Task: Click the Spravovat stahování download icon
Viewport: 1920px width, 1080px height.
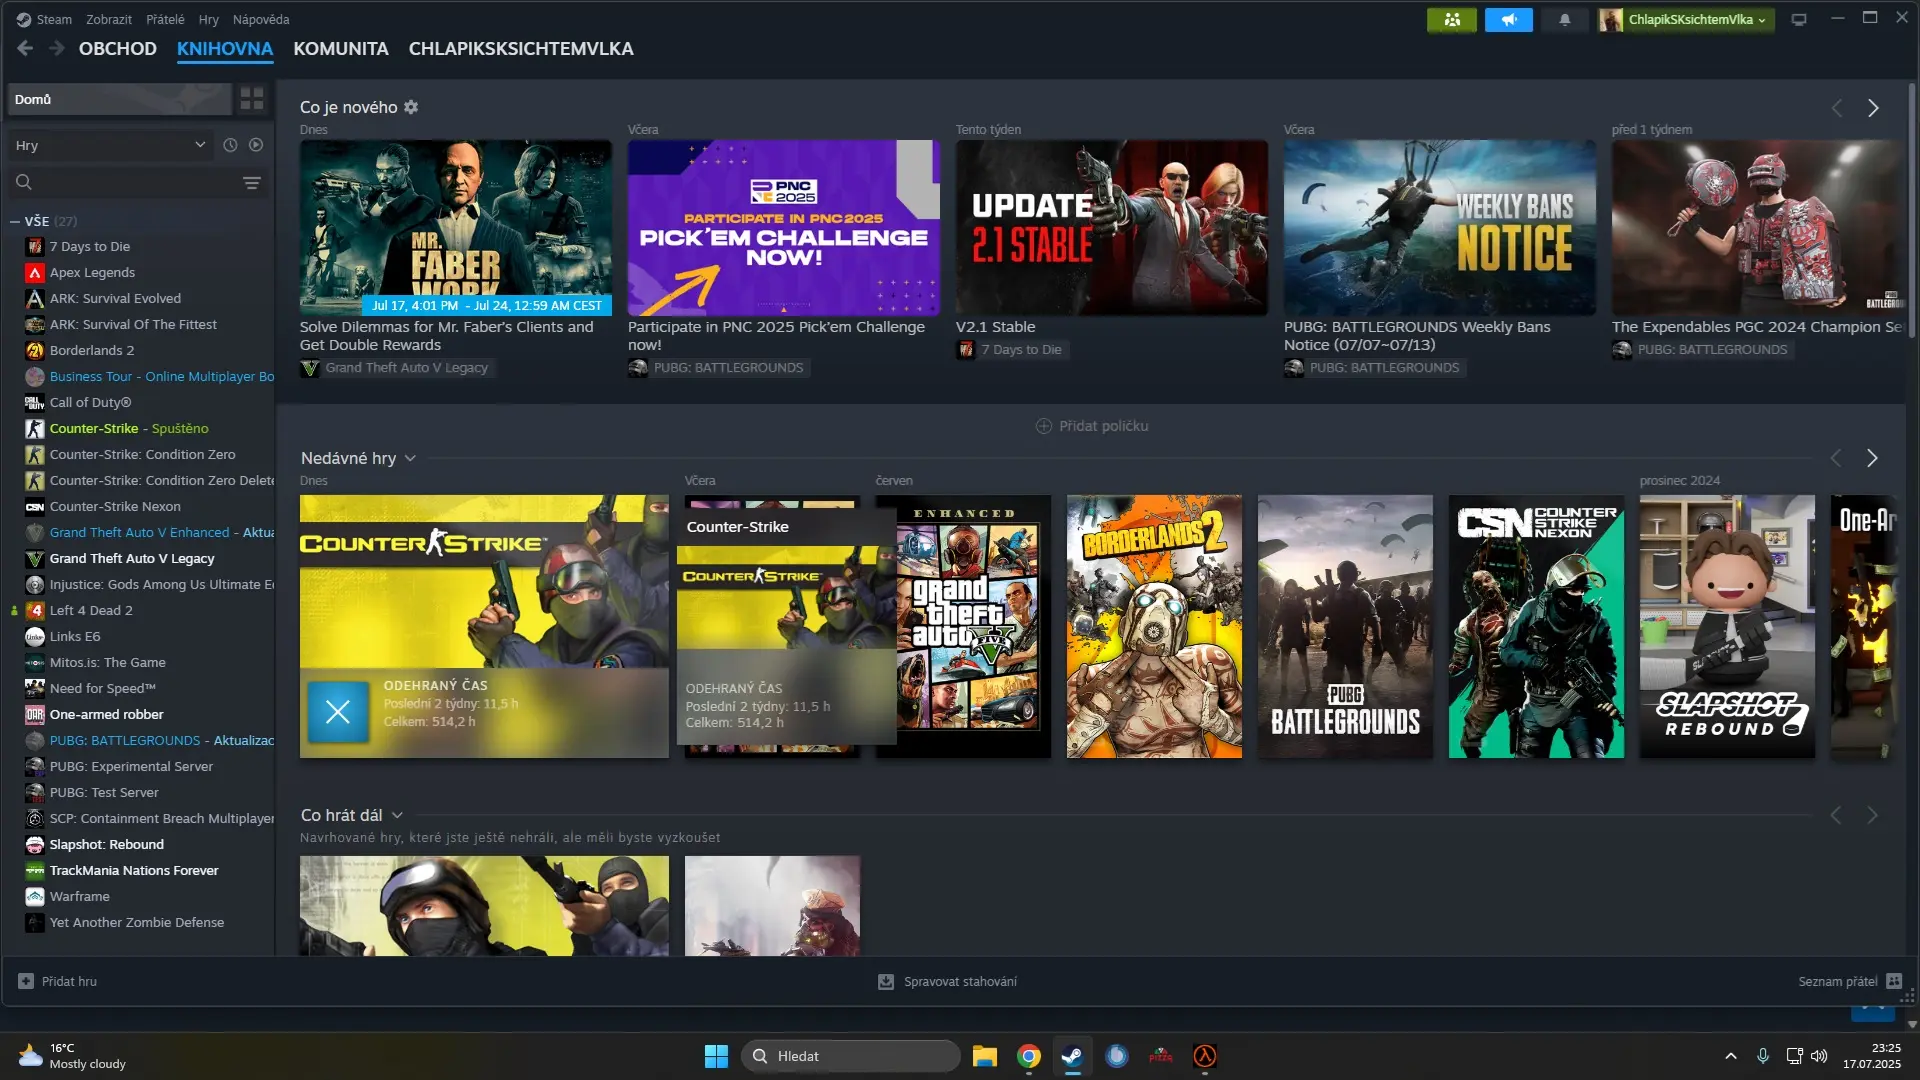Action: point(886,982)
